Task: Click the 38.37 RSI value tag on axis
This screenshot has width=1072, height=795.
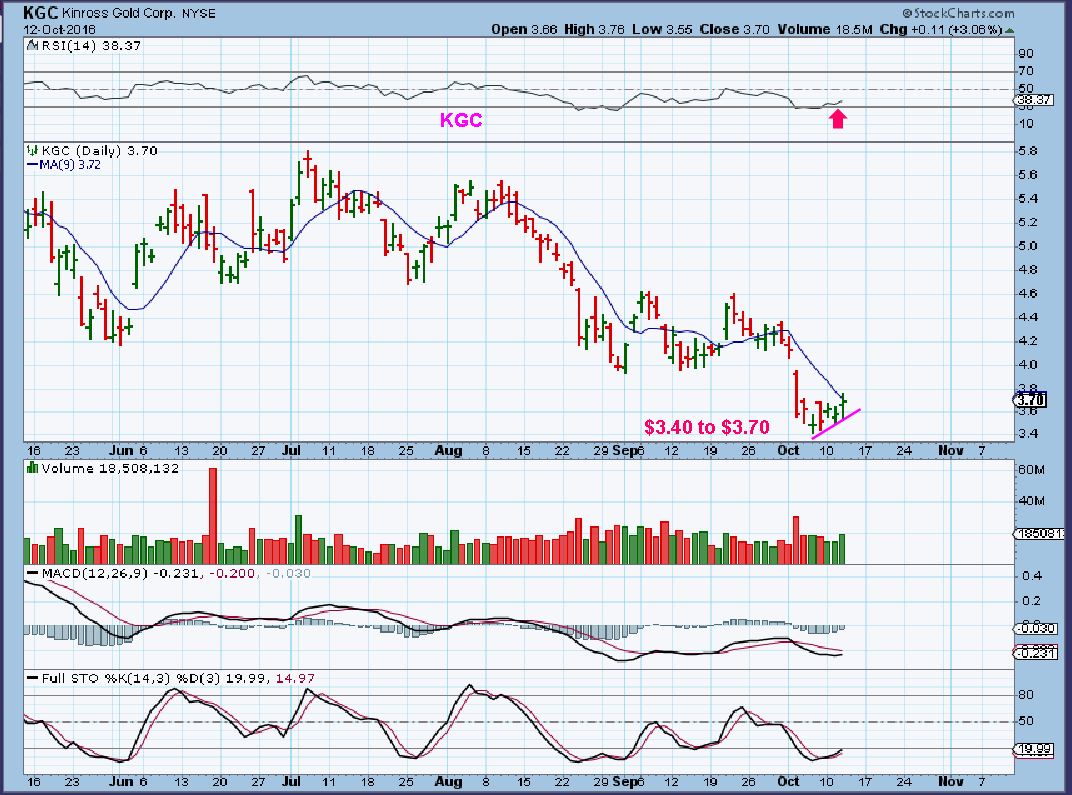Action: (x=1033, y=100)
